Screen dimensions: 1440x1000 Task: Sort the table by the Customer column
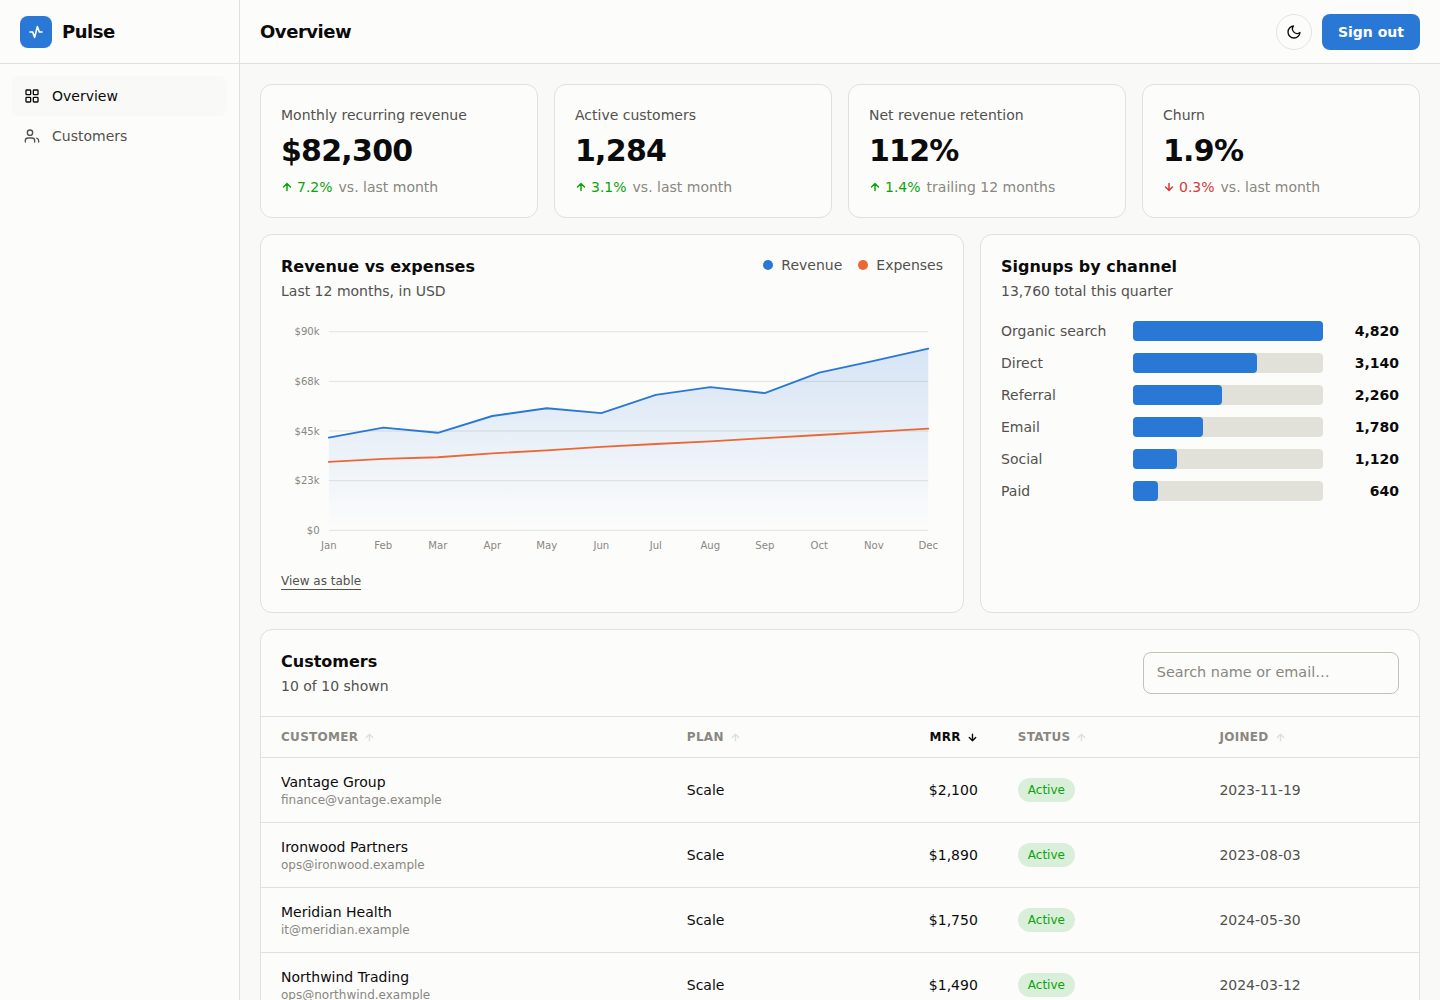327,737
